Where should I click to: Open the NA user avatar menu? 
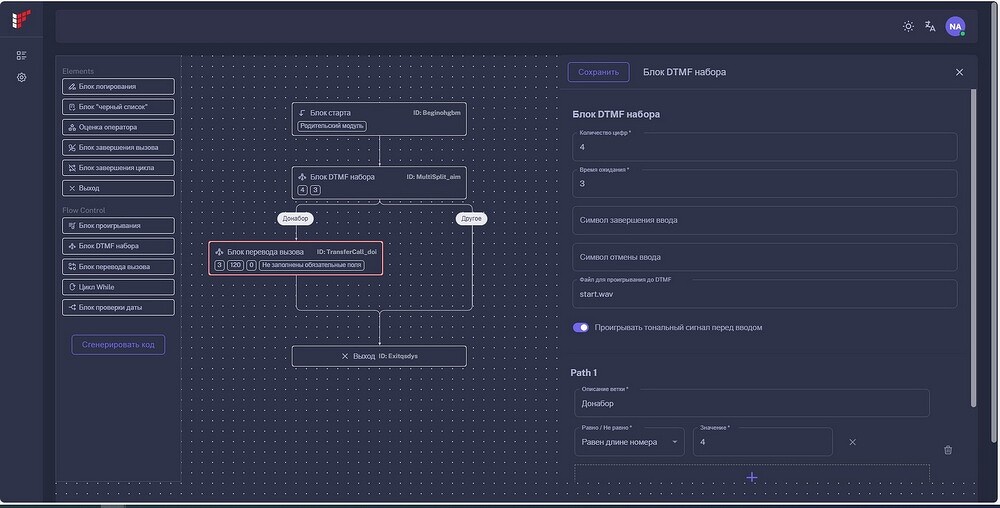[x=955, y=26]
